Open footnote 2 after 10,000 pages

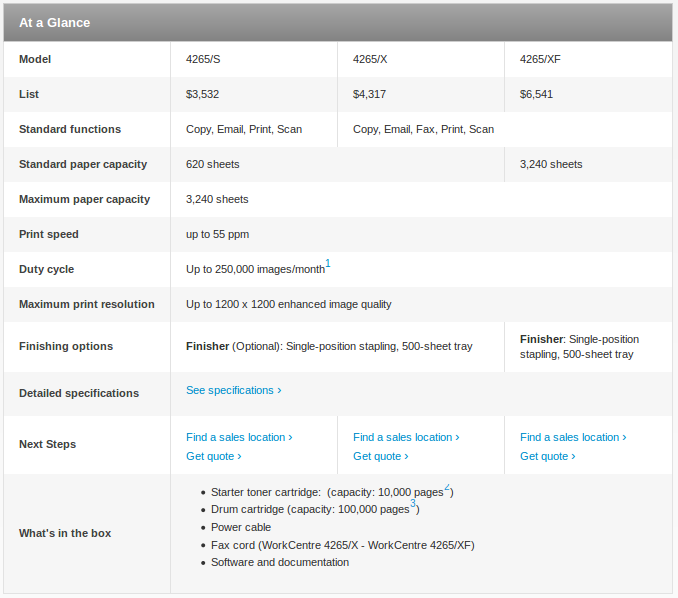[x=447, y=487]
